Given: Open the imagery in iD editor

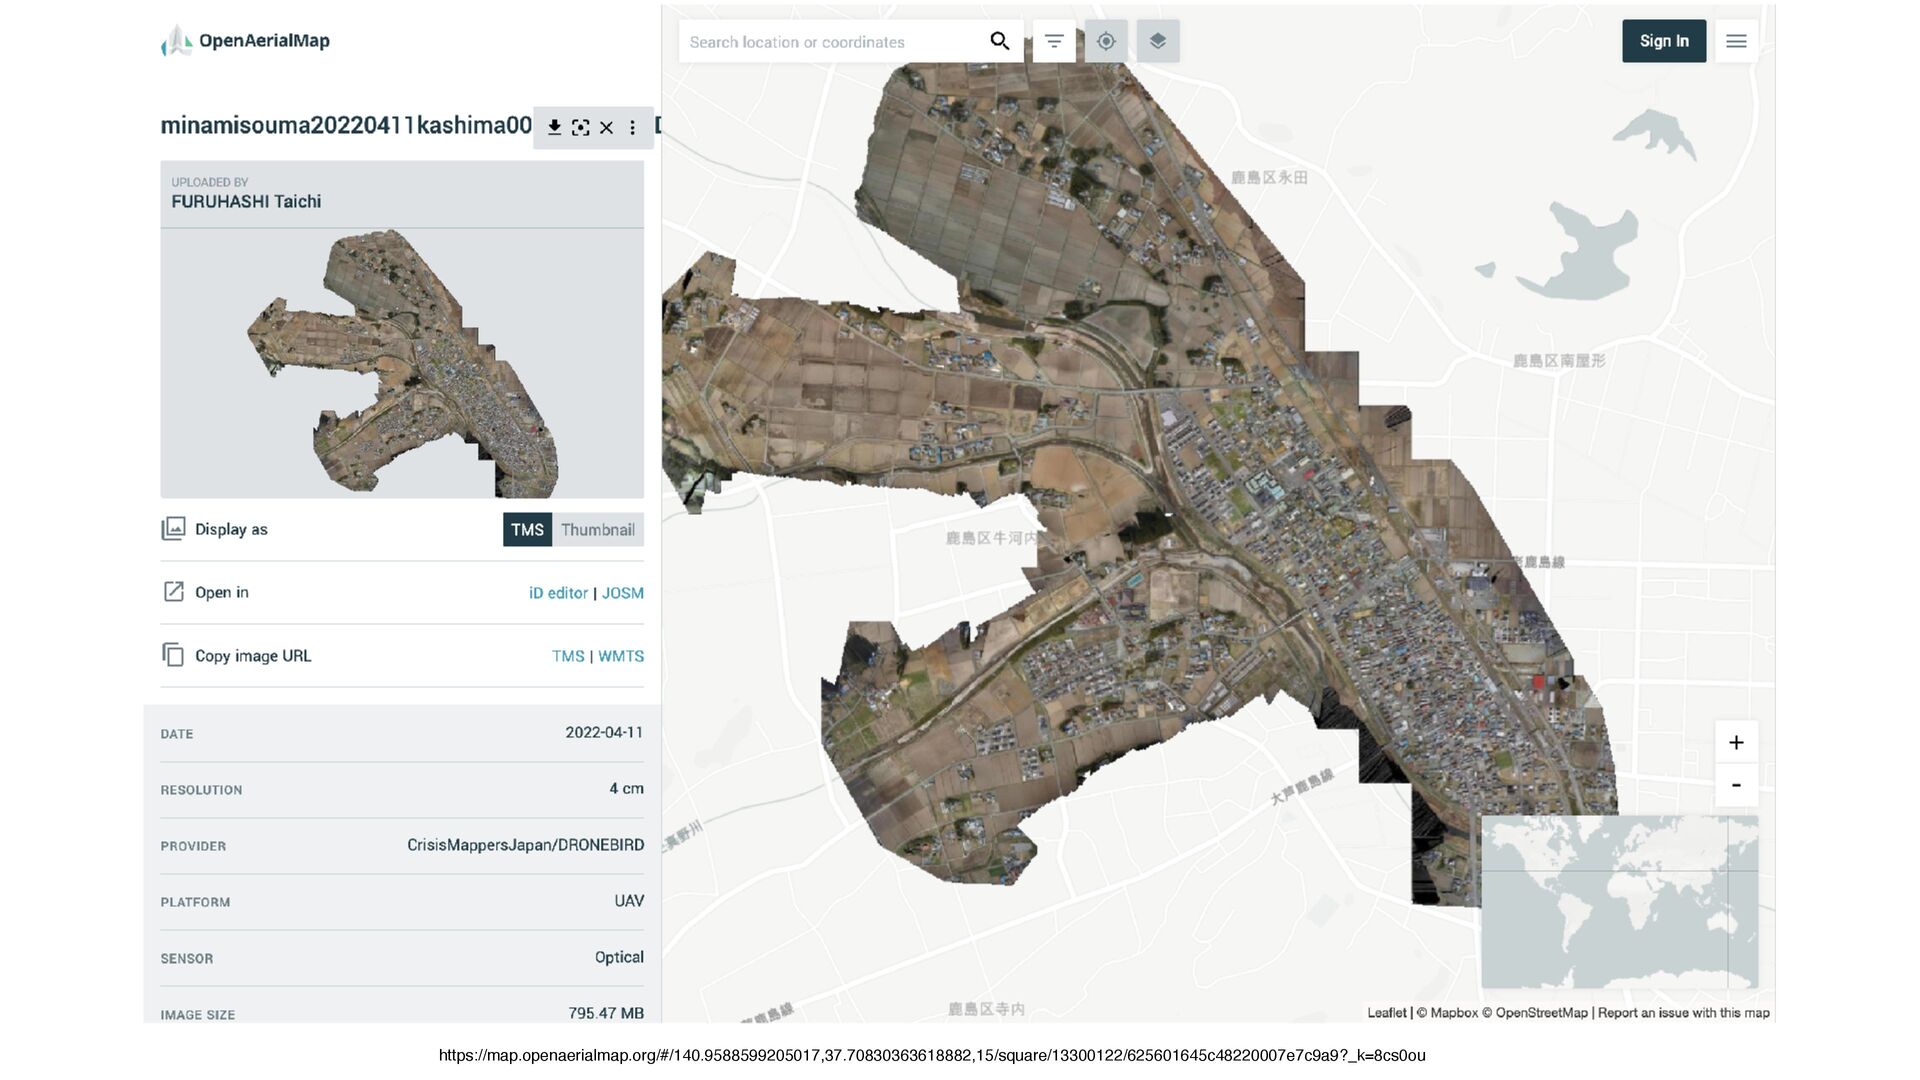Looking at the screenshot, I should (558, 593).
